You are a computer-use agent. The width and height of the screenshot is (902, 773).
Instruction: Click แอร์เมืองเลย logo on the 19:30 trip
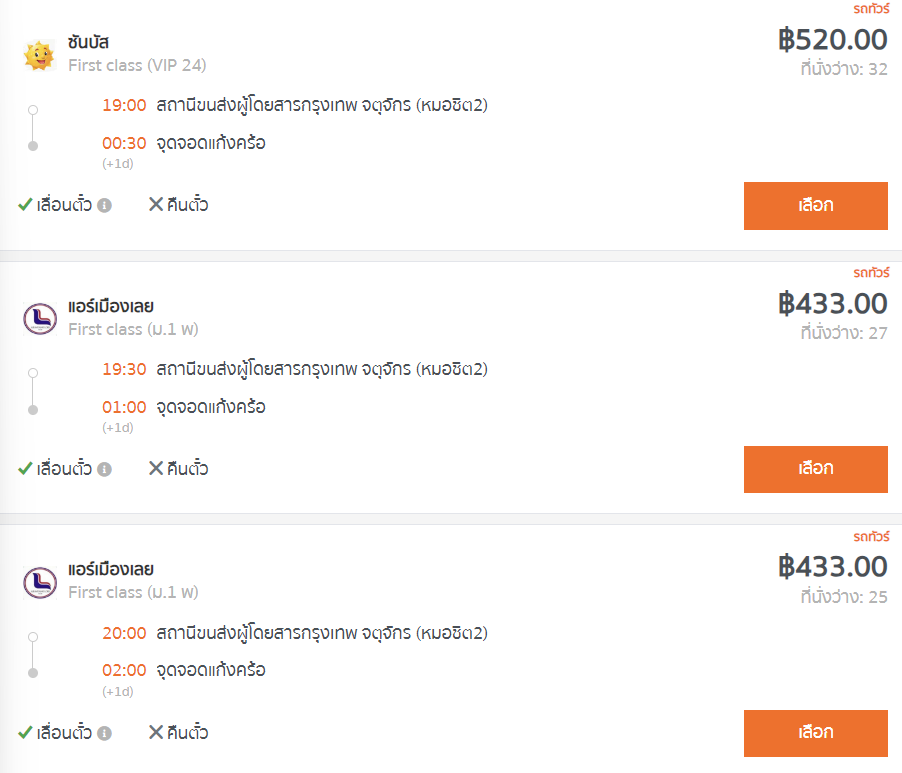(x=40, y=319)
